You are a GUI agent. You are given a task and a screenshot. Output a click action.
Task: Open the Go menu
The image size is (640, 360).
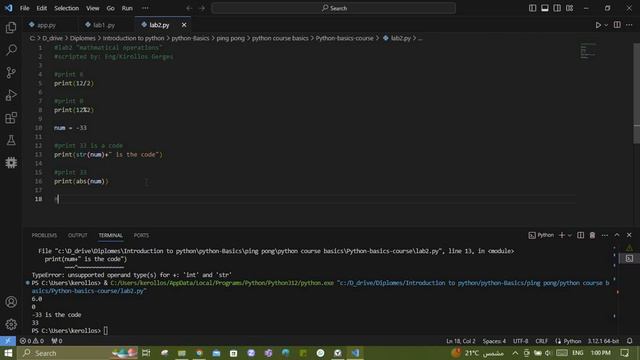(x=111, y=8)
